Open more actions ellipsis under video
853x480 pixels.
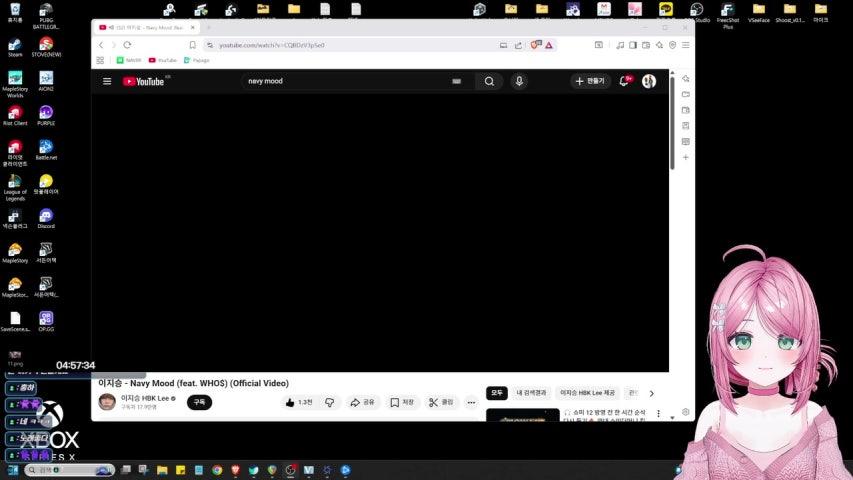click(x=471, y=402)
